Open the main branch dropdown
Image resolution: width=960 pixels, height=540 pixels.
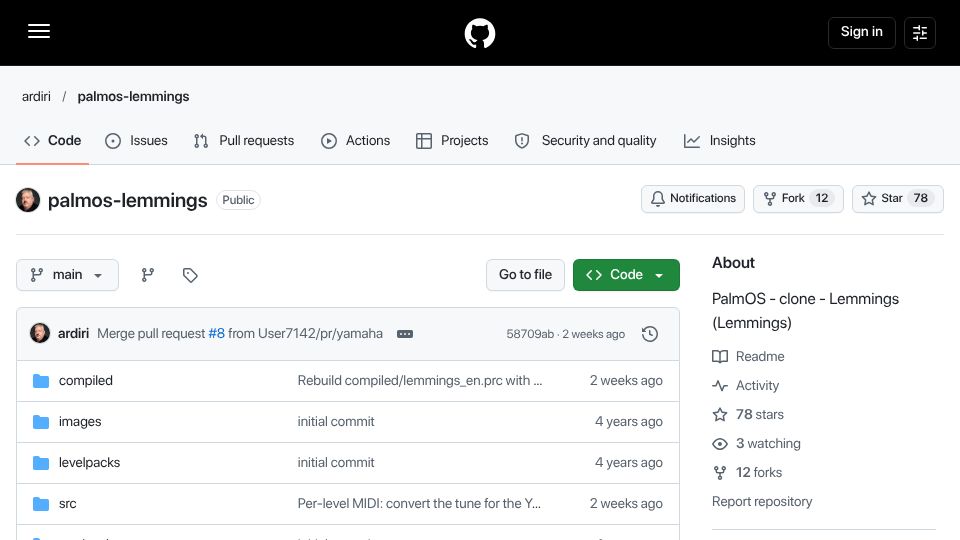point(67,275)
